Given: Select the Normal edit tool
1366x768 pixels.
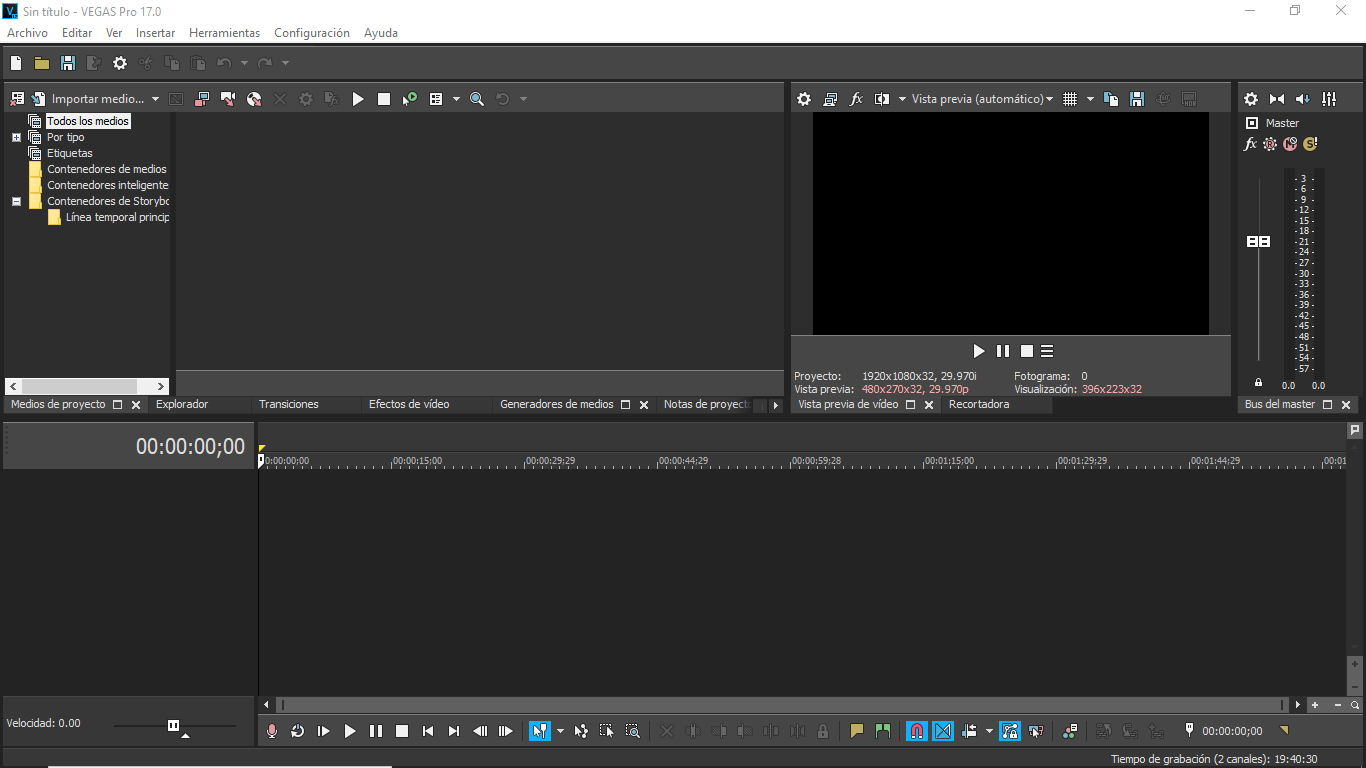Looking at the screenshot, I should [540, 731].
